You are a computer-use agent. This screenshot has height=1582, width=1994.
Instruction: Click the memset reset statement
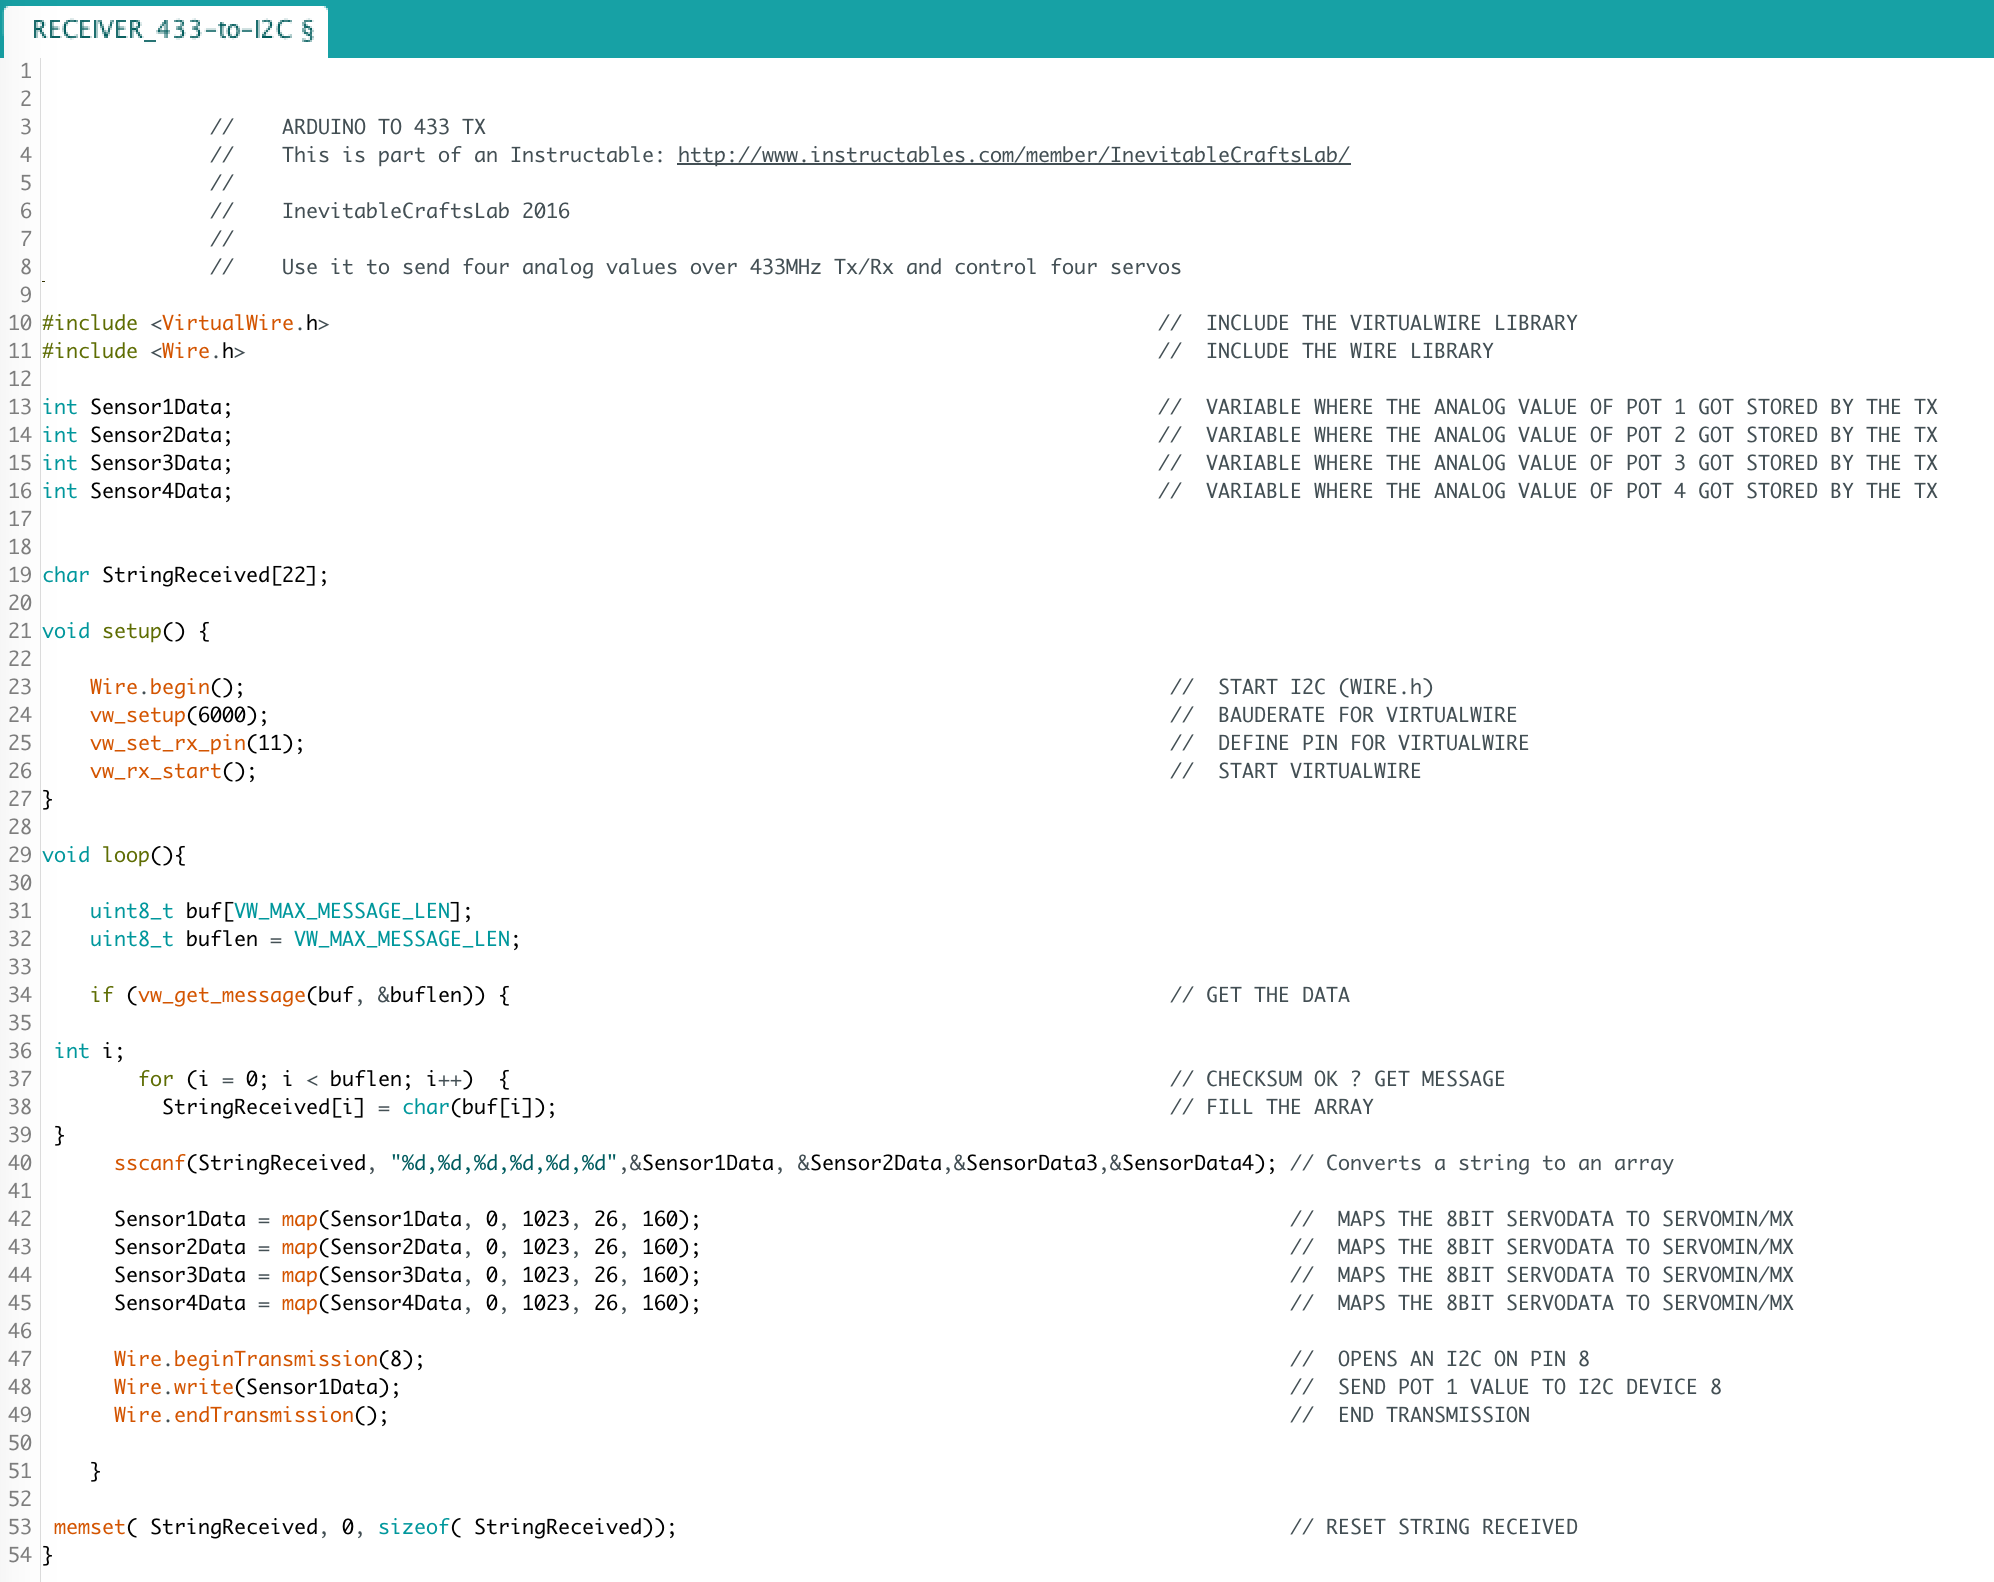[88, 1526]
